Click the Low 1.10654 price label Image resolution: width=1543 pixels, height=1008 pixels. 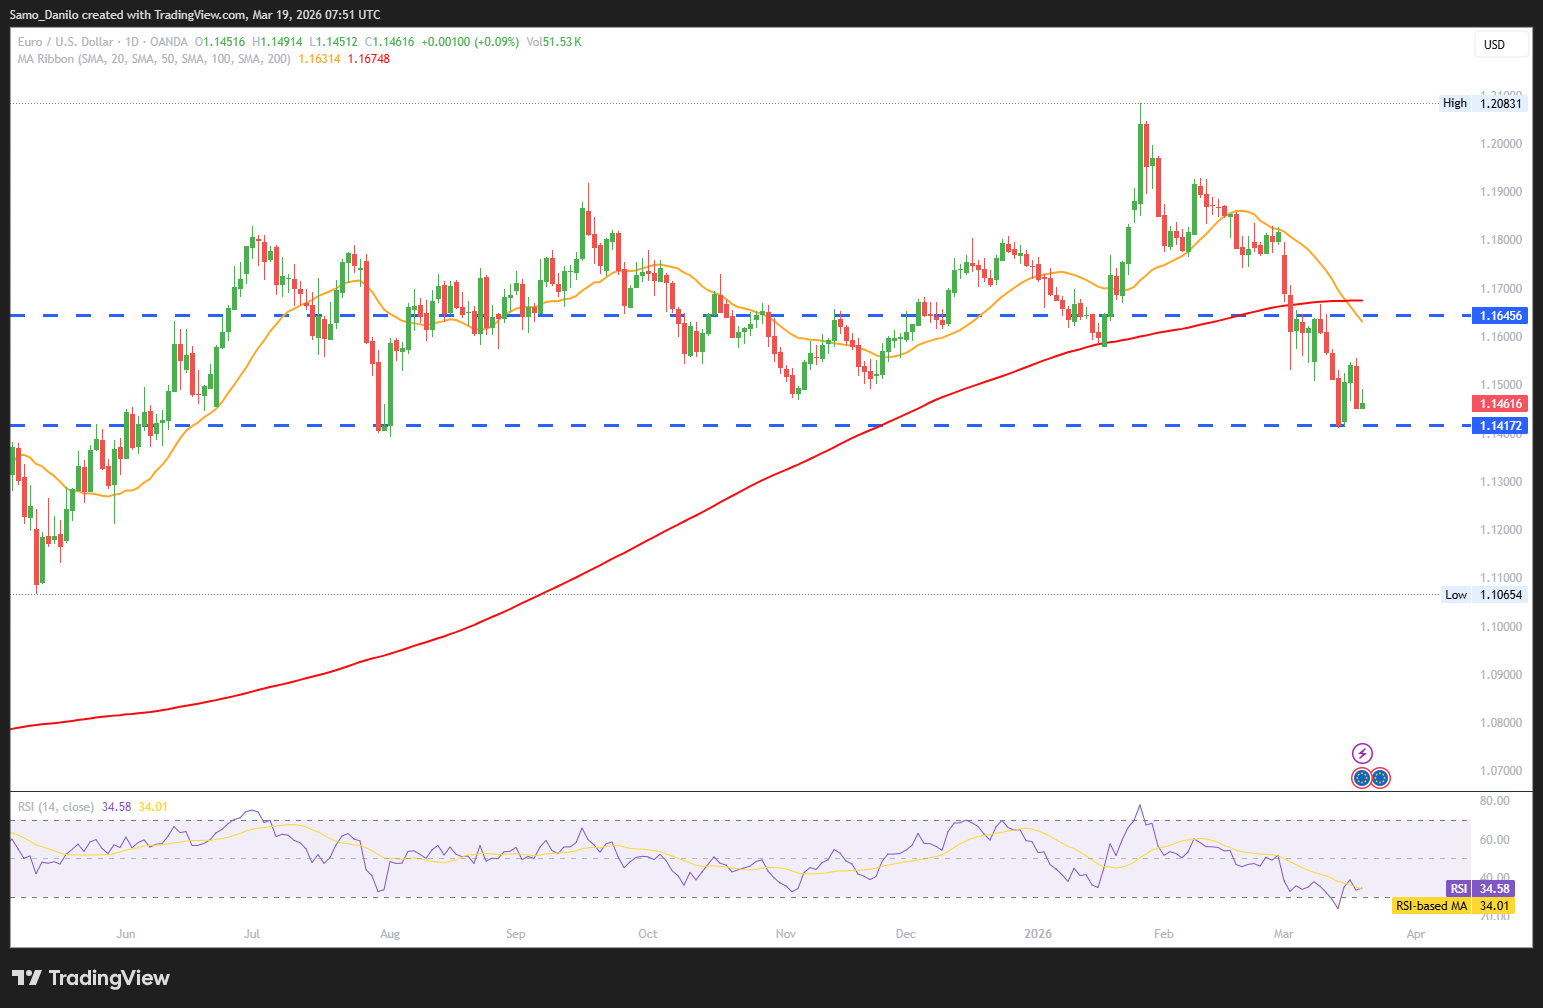click(x=1484, y=595)
